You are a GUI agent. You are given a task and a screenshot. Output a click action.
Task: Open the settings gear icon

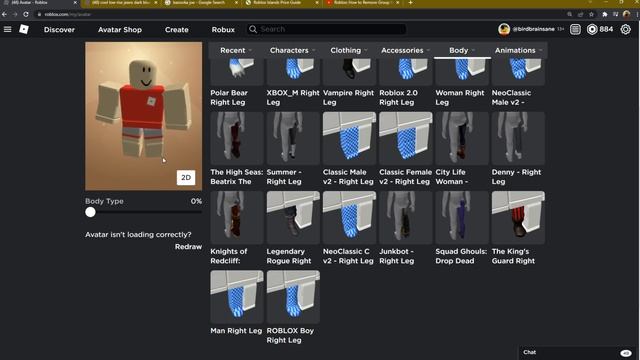(625, 29)
